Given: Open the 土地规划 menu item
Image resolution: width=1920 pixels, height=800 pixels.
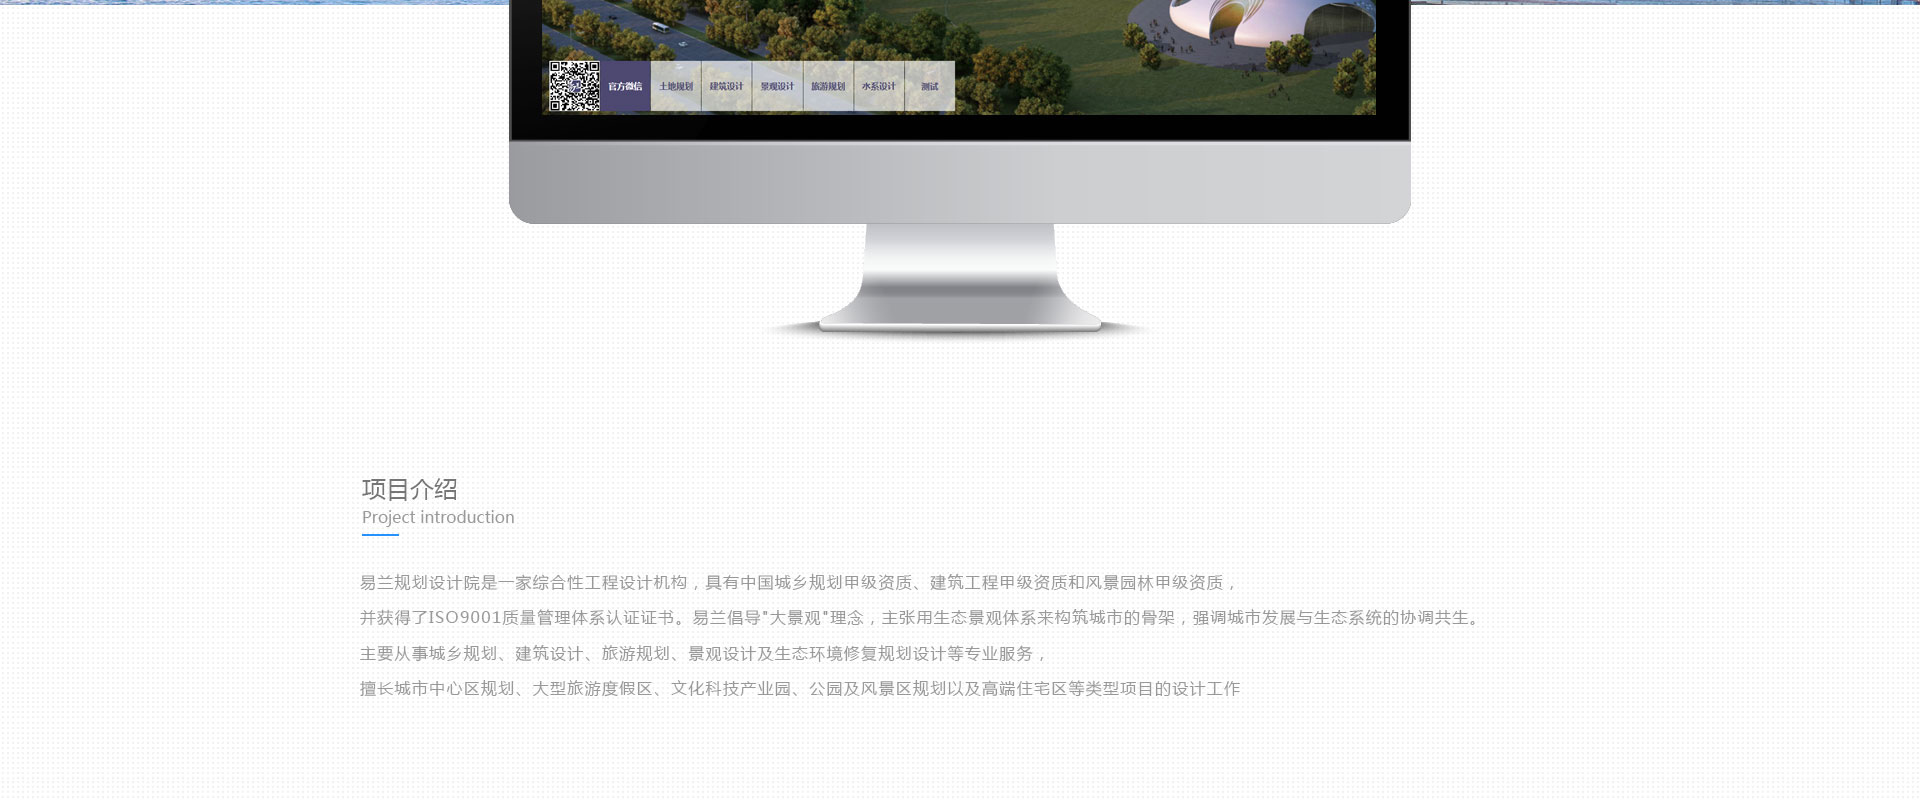Looking at the screenshot, I should (x=676, y=87).
